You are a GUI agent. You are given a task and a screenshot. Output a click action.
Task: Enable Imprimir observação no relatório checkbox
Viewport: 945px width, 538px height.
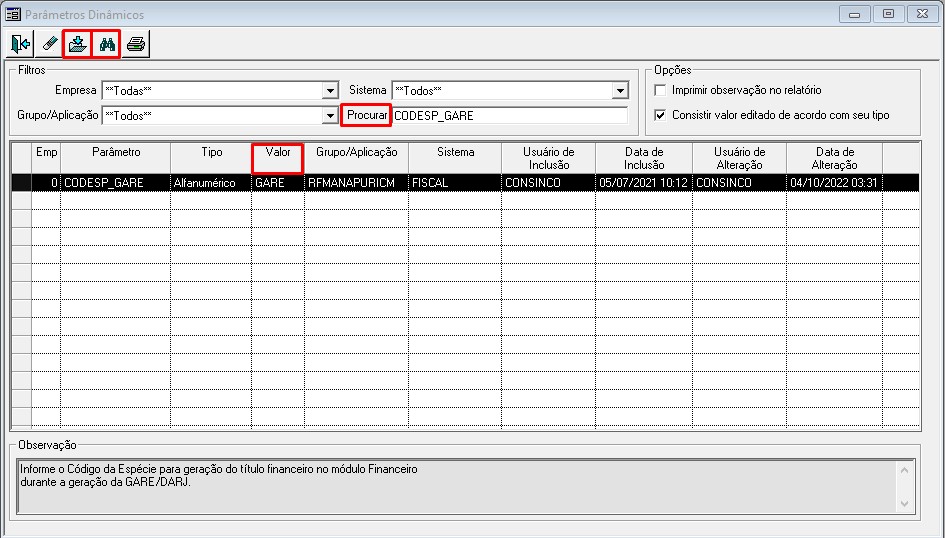[661, 90]
